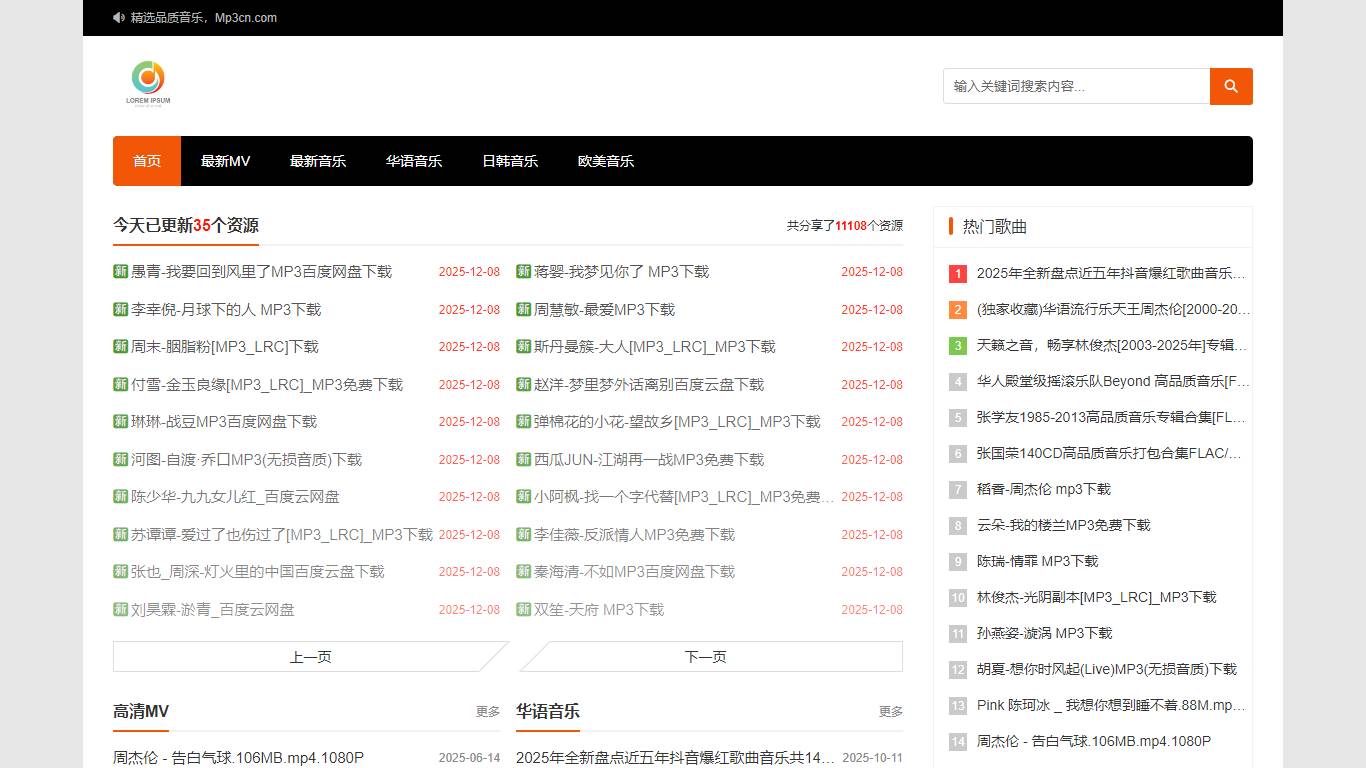Click the red rank 1 badge in 热门歌曲

[x=958, y=274]
